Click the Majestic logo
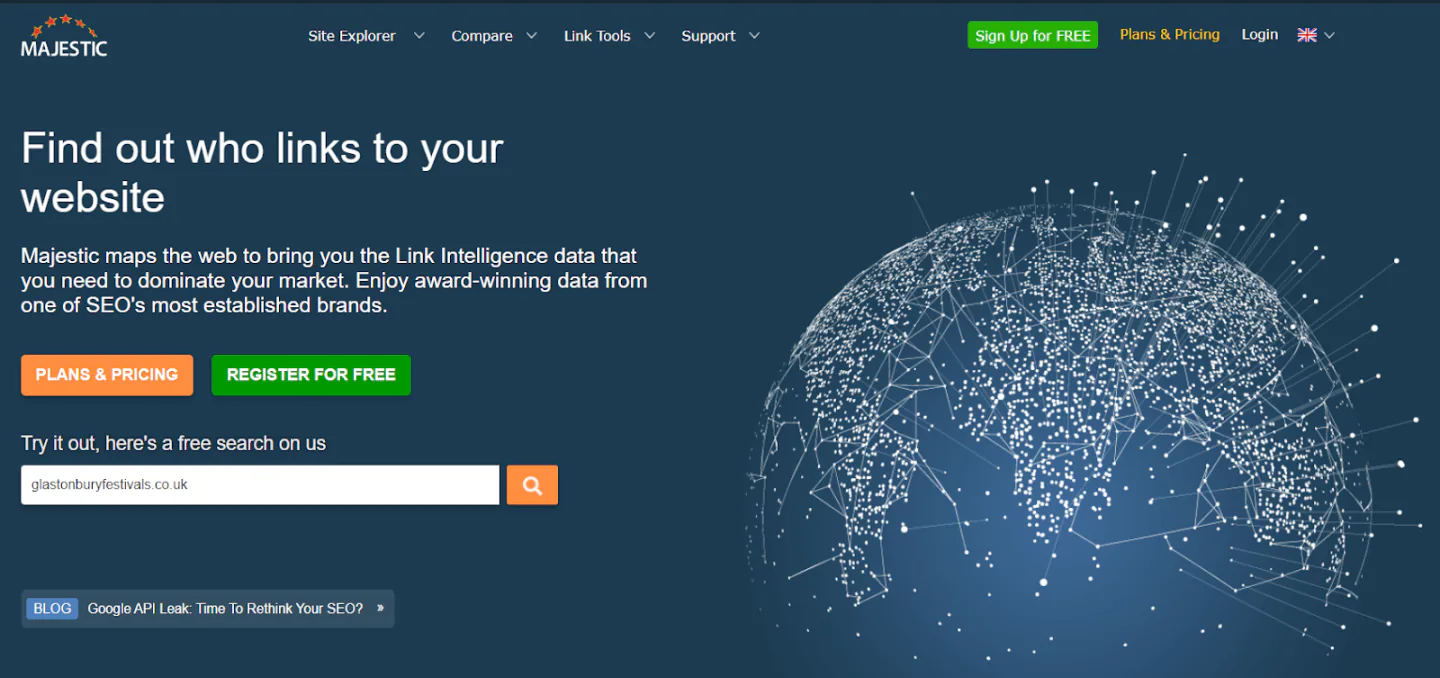 (64, 35)
